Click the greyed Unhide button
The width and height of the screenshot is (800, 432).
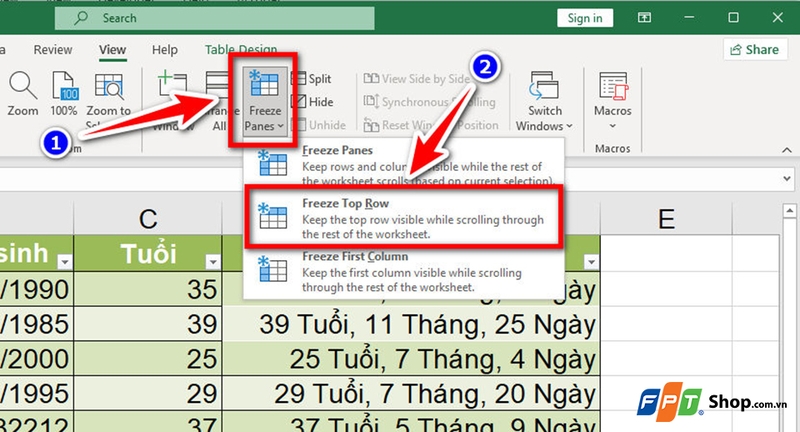tap(320, 125)
